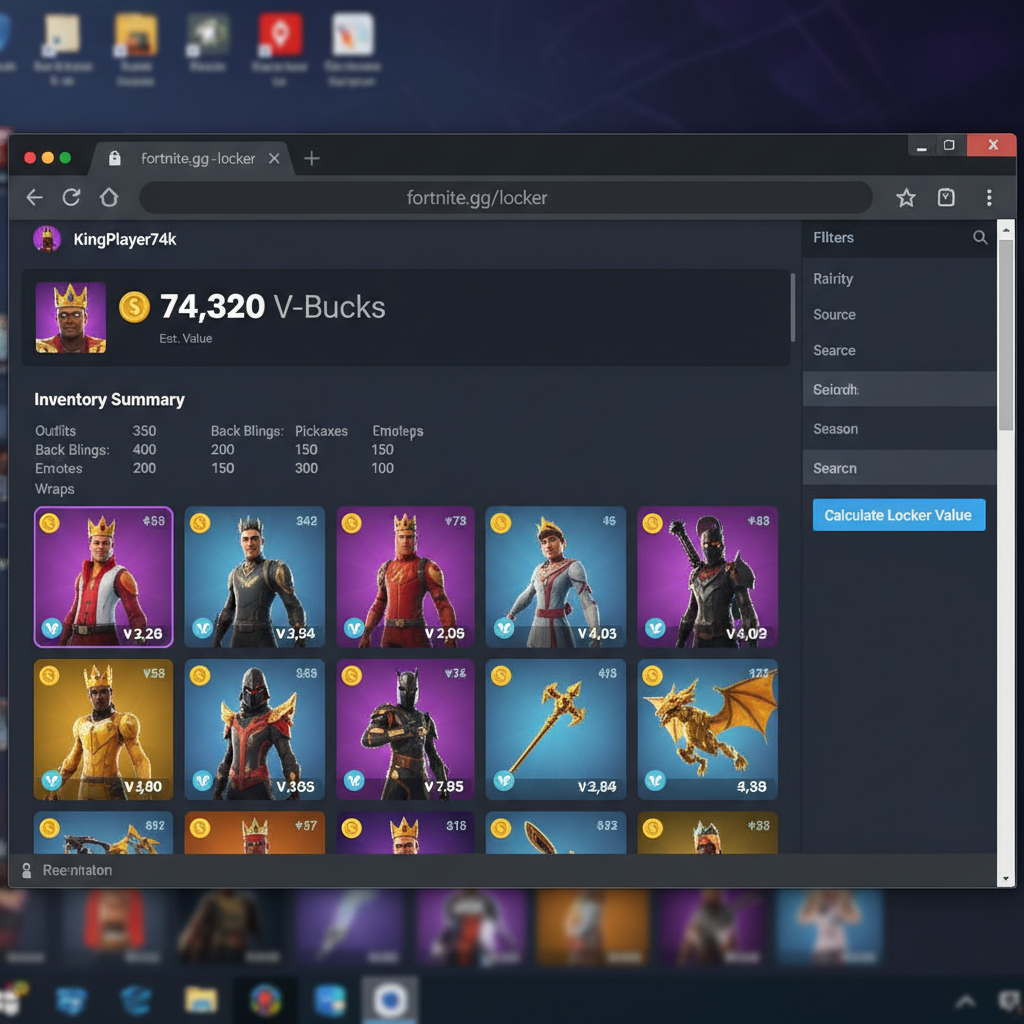The height and width of the screenshot is (1024, 1024).
Task: Bookmark this page with the star icon
Action: pos(906,197)
